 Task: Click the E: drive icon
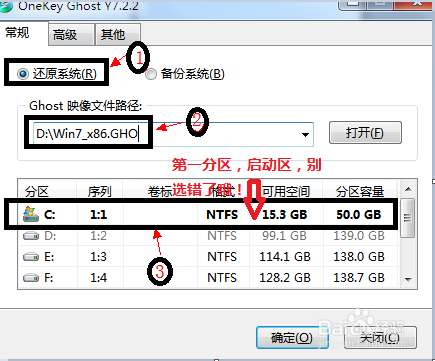[x=31, y=257]
